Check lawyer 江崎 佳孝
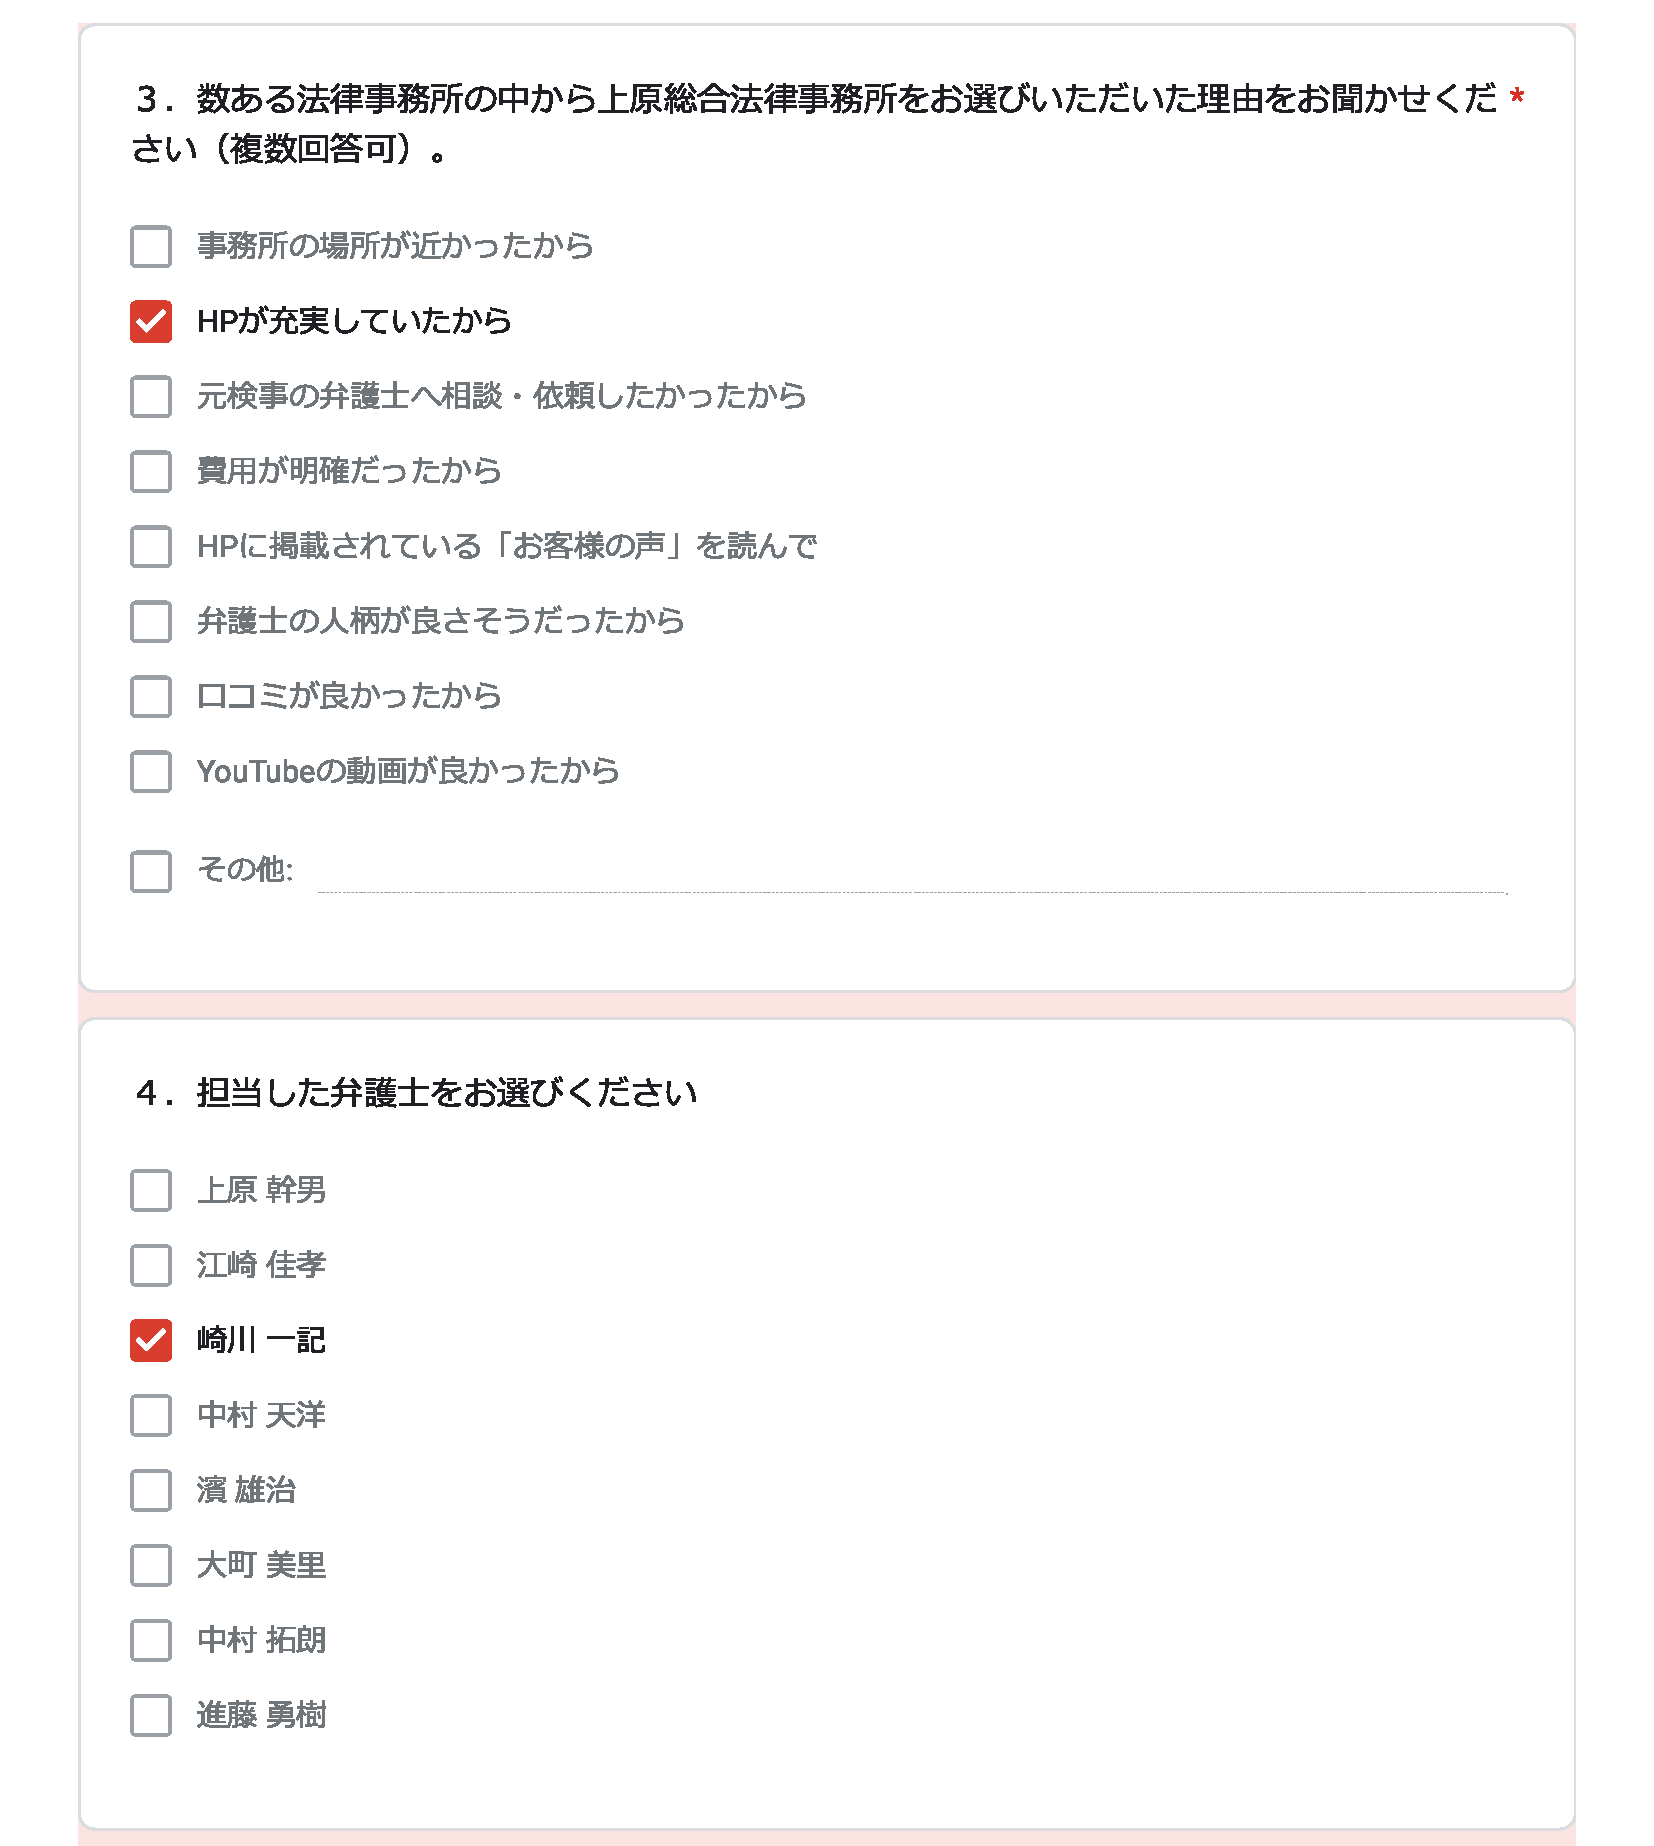The width and height of the screenshot is (1654, 1846). click(151, 1265)
